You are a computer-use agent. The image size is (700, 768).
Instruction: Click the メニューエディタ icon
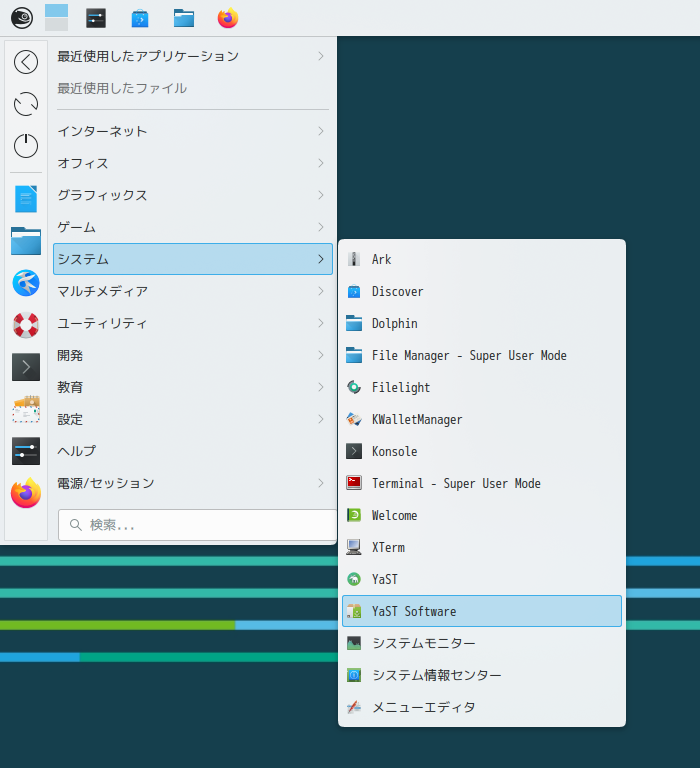click(354, 707)
